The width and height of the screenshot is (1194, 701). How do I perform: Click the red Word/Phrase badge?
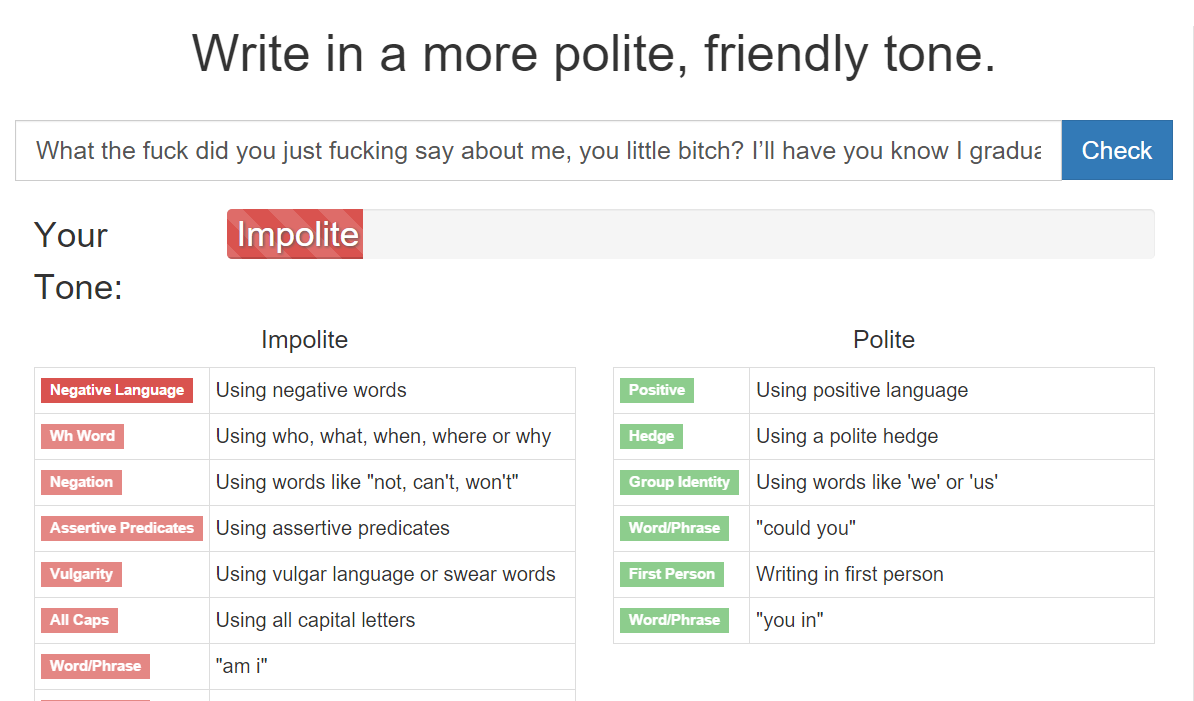(x=95, y=666)
